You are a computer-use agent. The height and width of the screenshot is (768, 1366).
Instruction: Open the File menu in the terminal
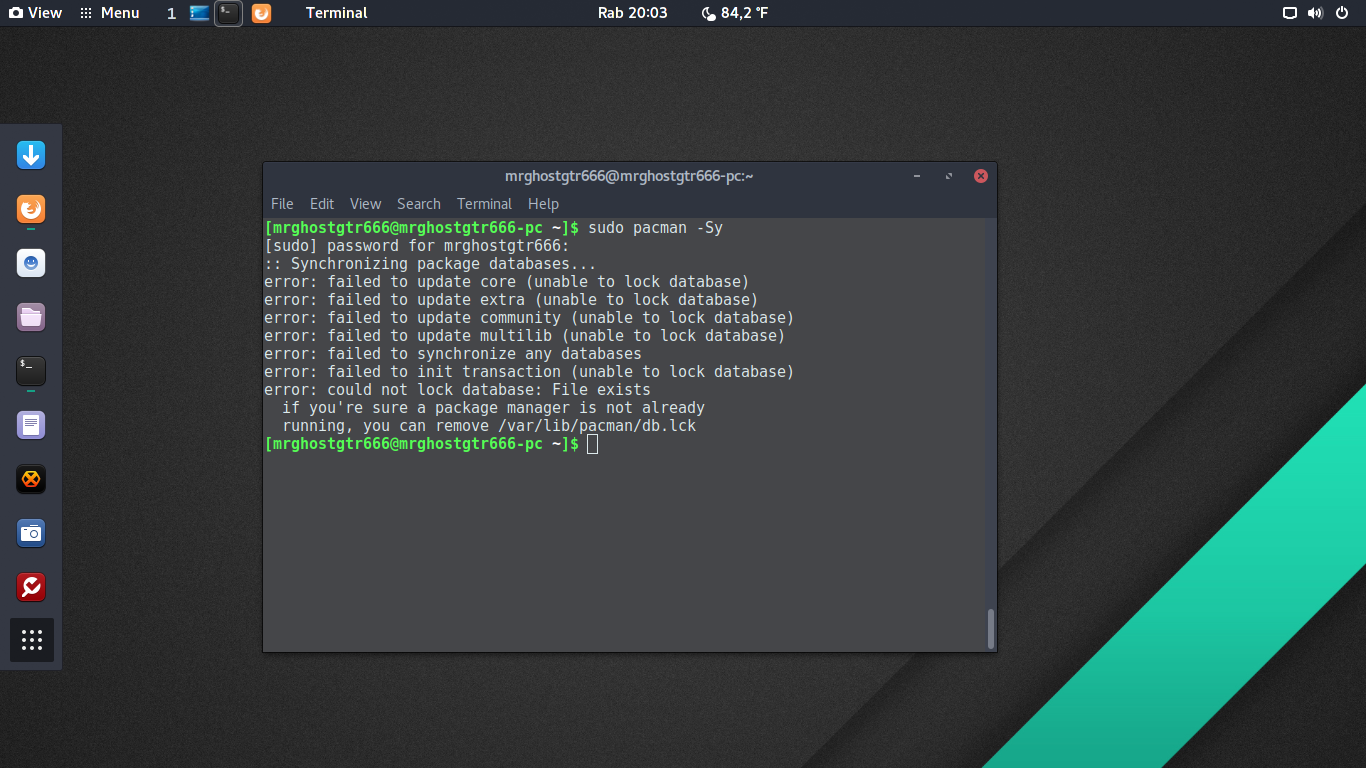tap(282, 203)
